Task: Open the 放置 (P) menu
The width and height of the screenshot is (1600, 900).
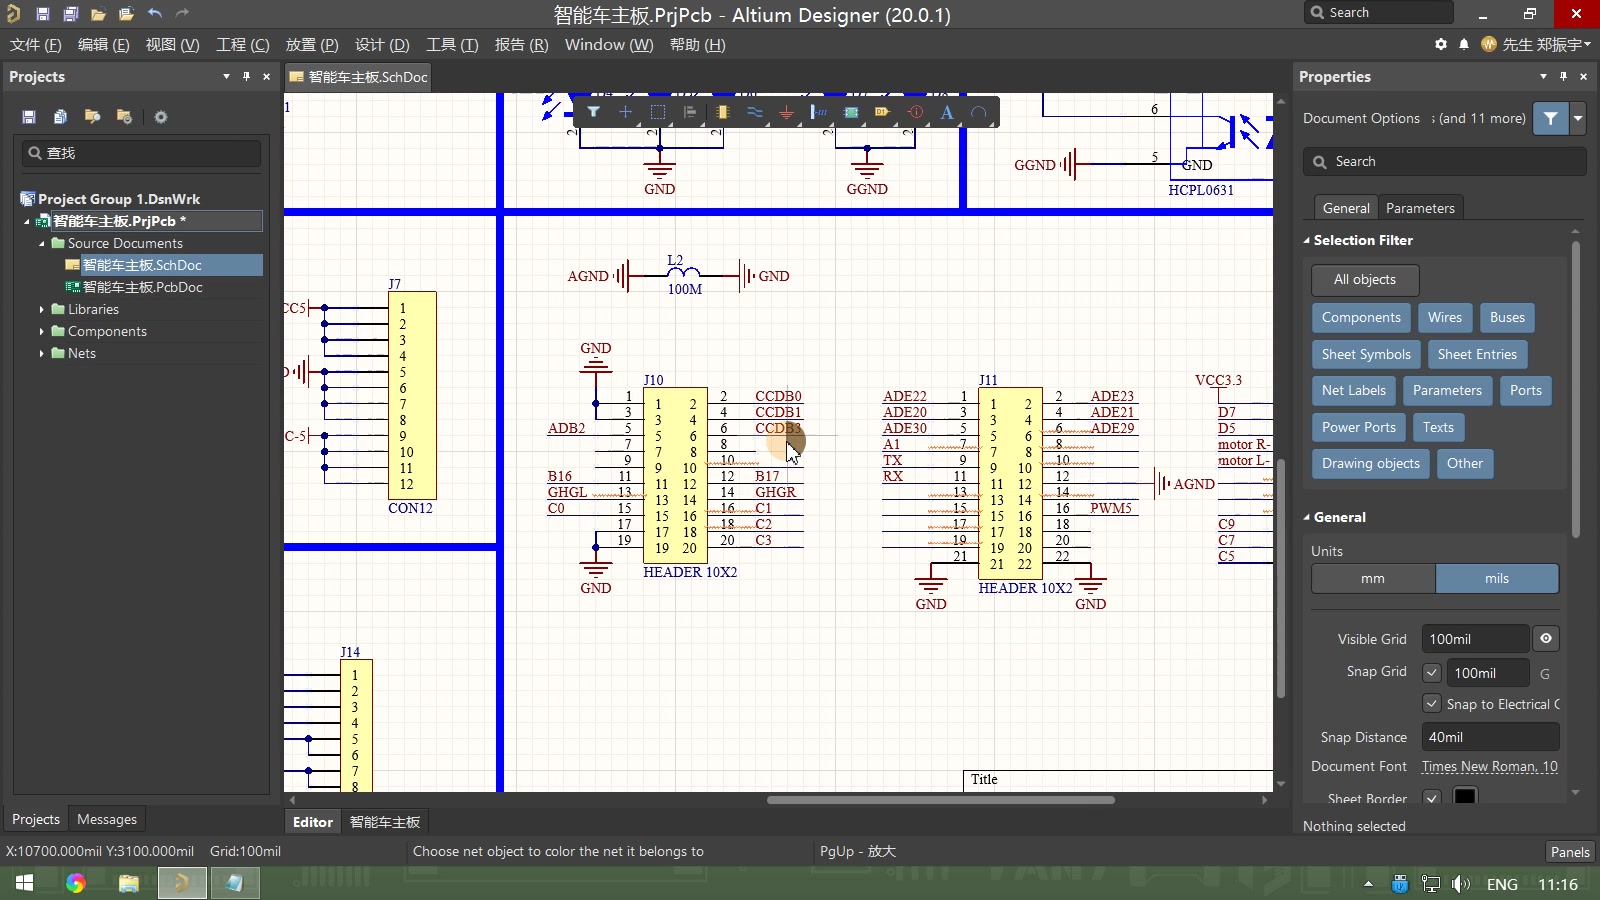Action: tap(312, 45)
